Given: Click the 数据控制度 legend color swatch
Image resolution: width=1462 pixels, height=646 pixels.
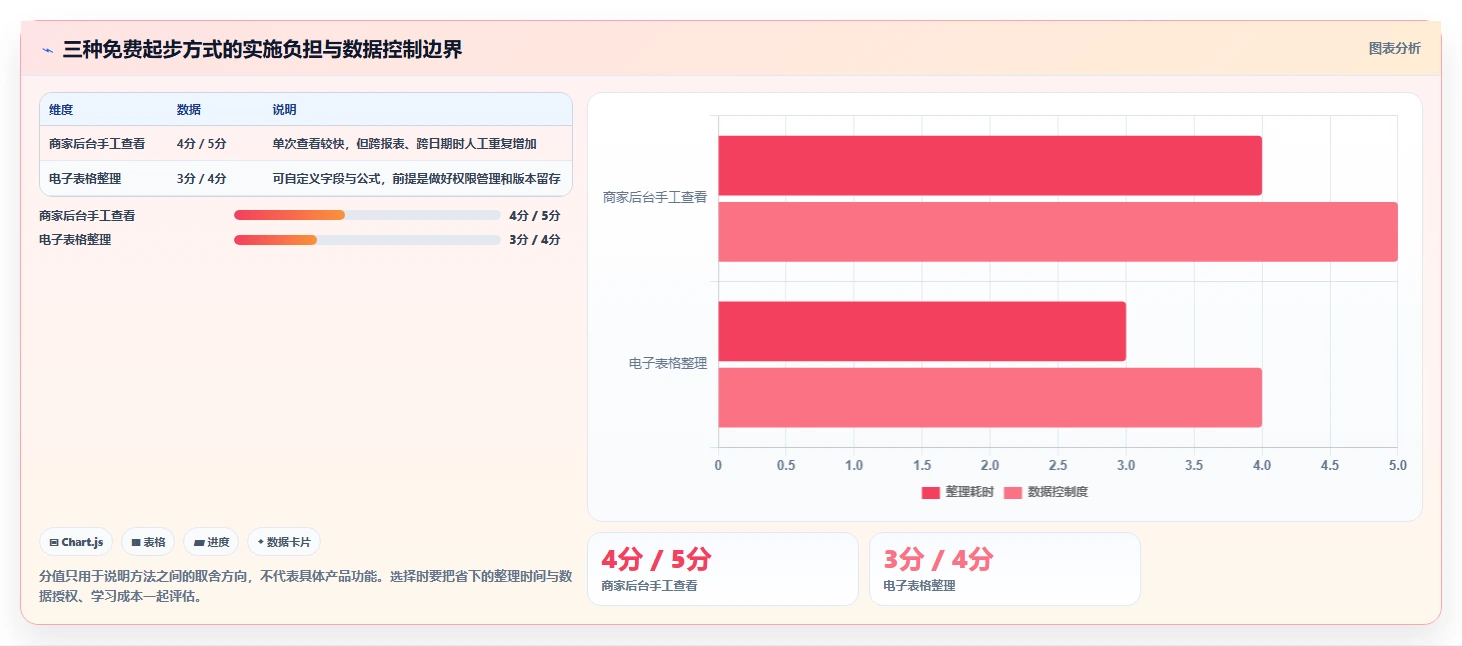Looking at the screenshot, I should 1013,492.
